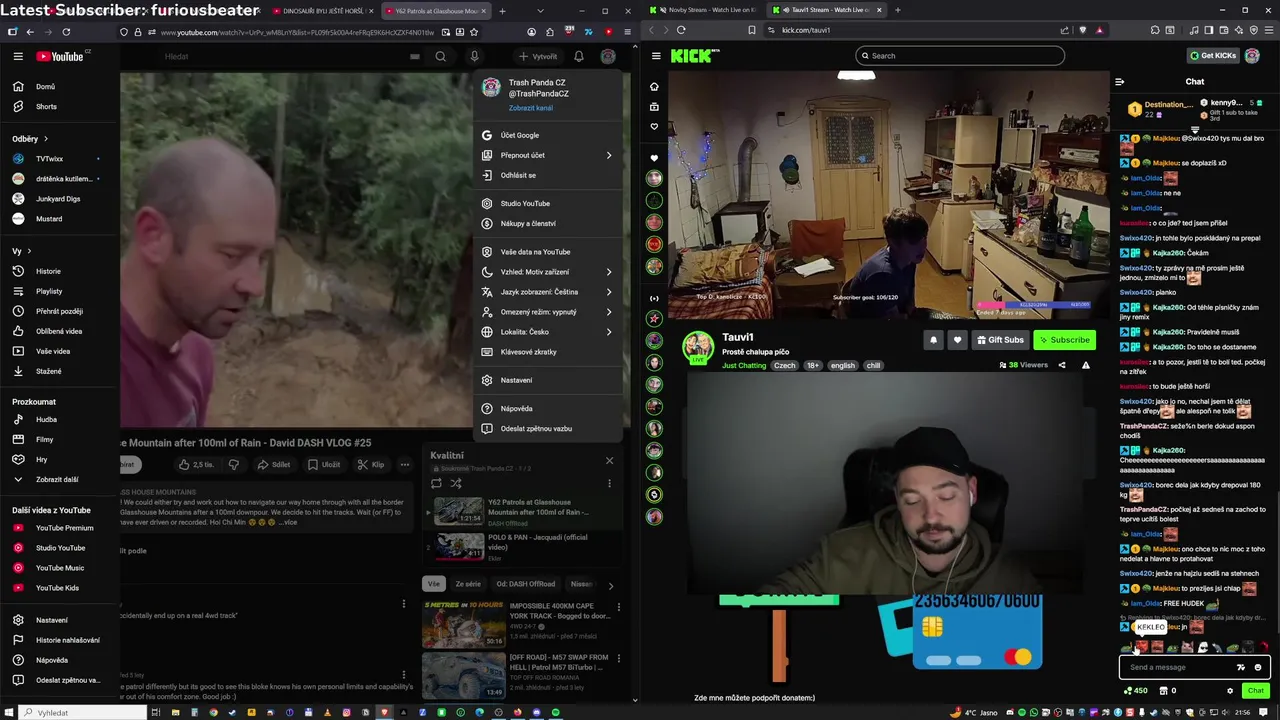Click the Klip button under video
Image resolution: width=1280 pixels, height=720 pixels.
click(371, 464)
